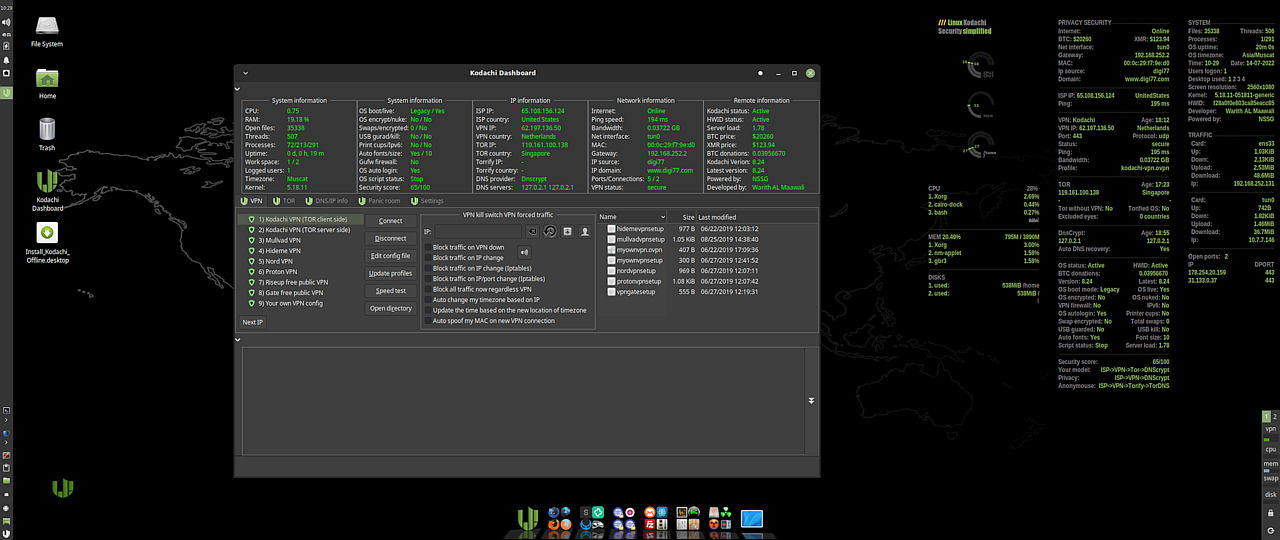Click the Next IP button
This screenshot has width=1280, height=540.
(x=253, y=322)
